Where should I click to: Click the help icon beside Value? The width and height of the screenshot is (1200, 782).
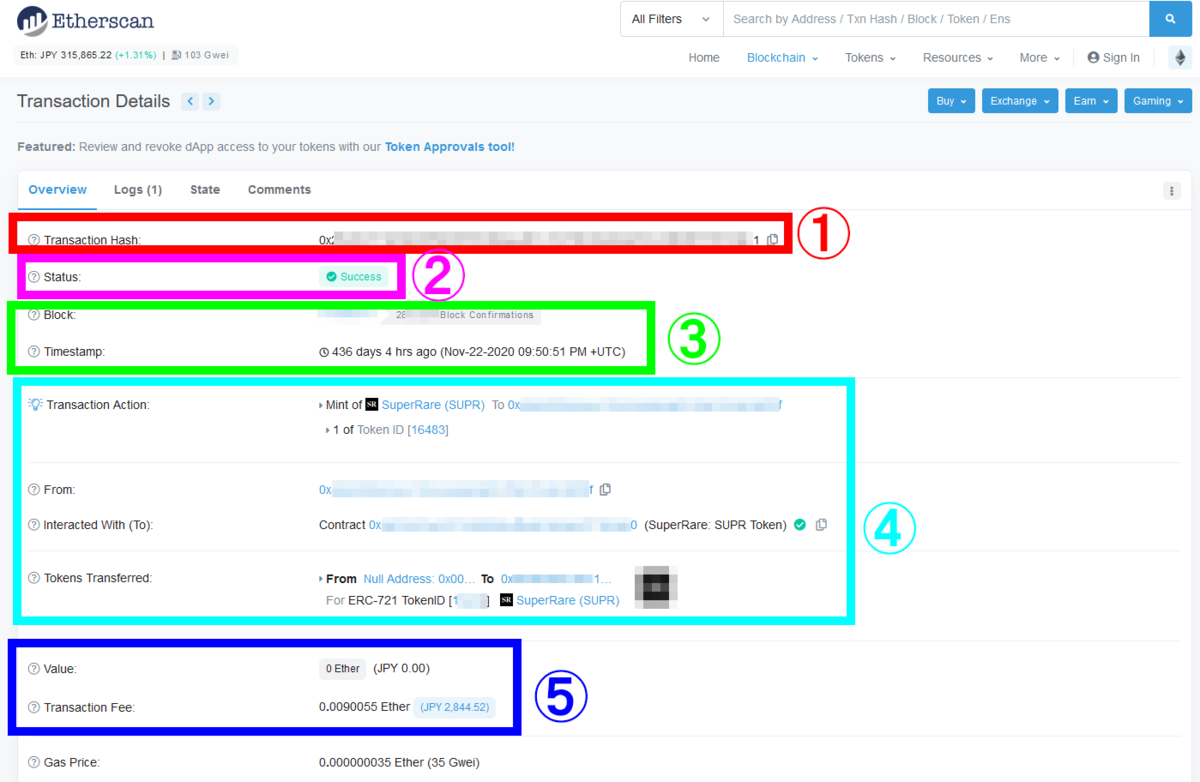pyautogui.click(x=34, y=668)
